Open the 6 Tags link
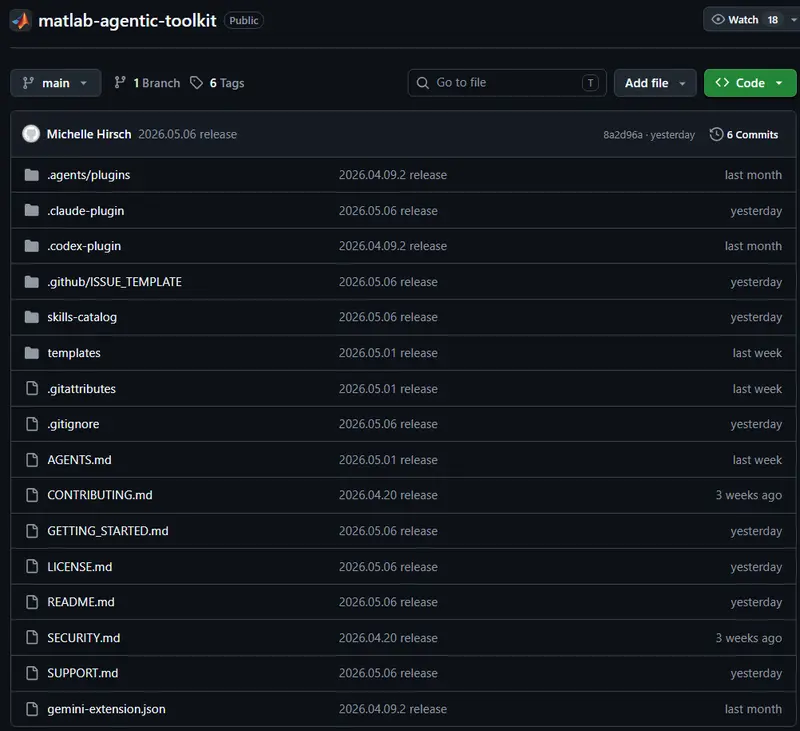The image size is (800, 731). point(217,83)
